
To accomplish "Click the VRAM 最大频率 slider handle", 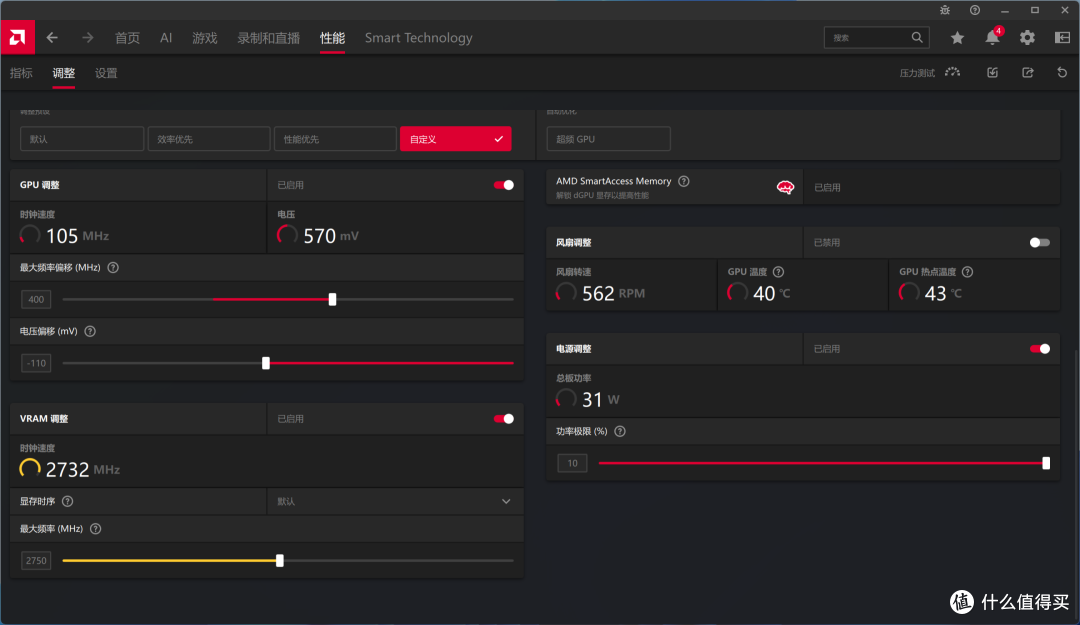I will [x=280, y=560].
